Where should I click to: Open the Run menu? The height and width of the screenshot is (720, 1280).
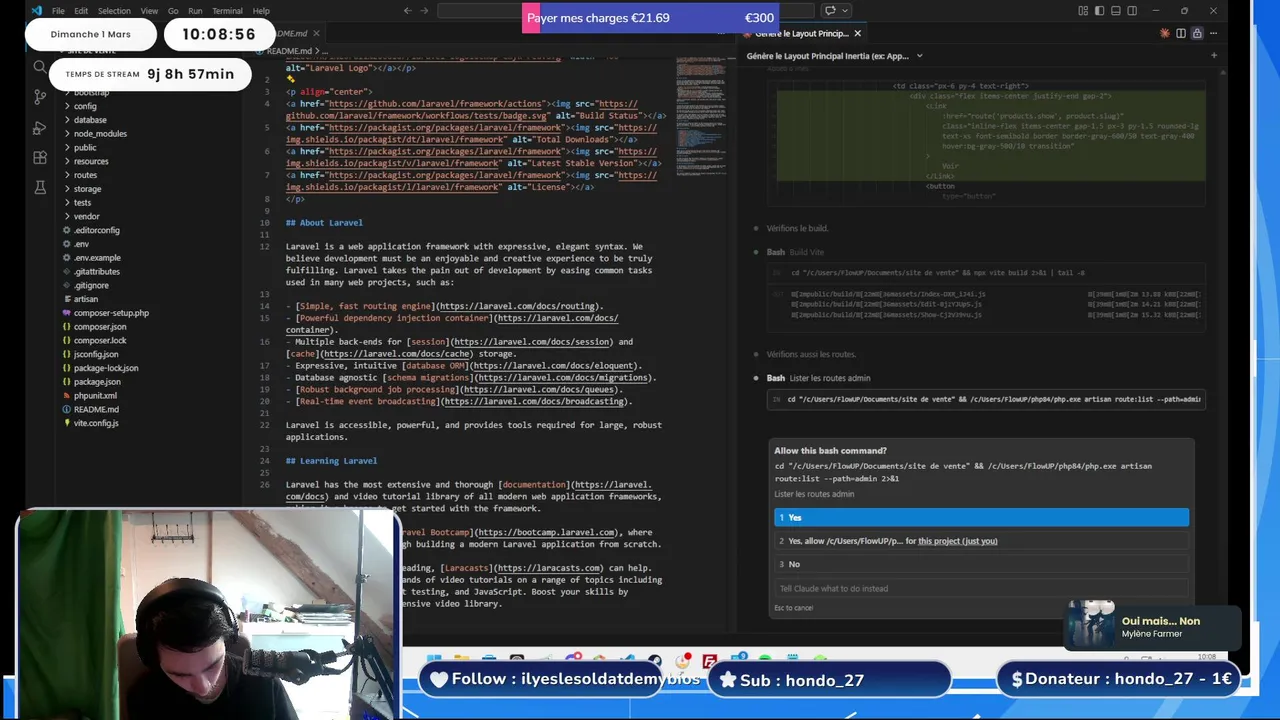(195, 10)
